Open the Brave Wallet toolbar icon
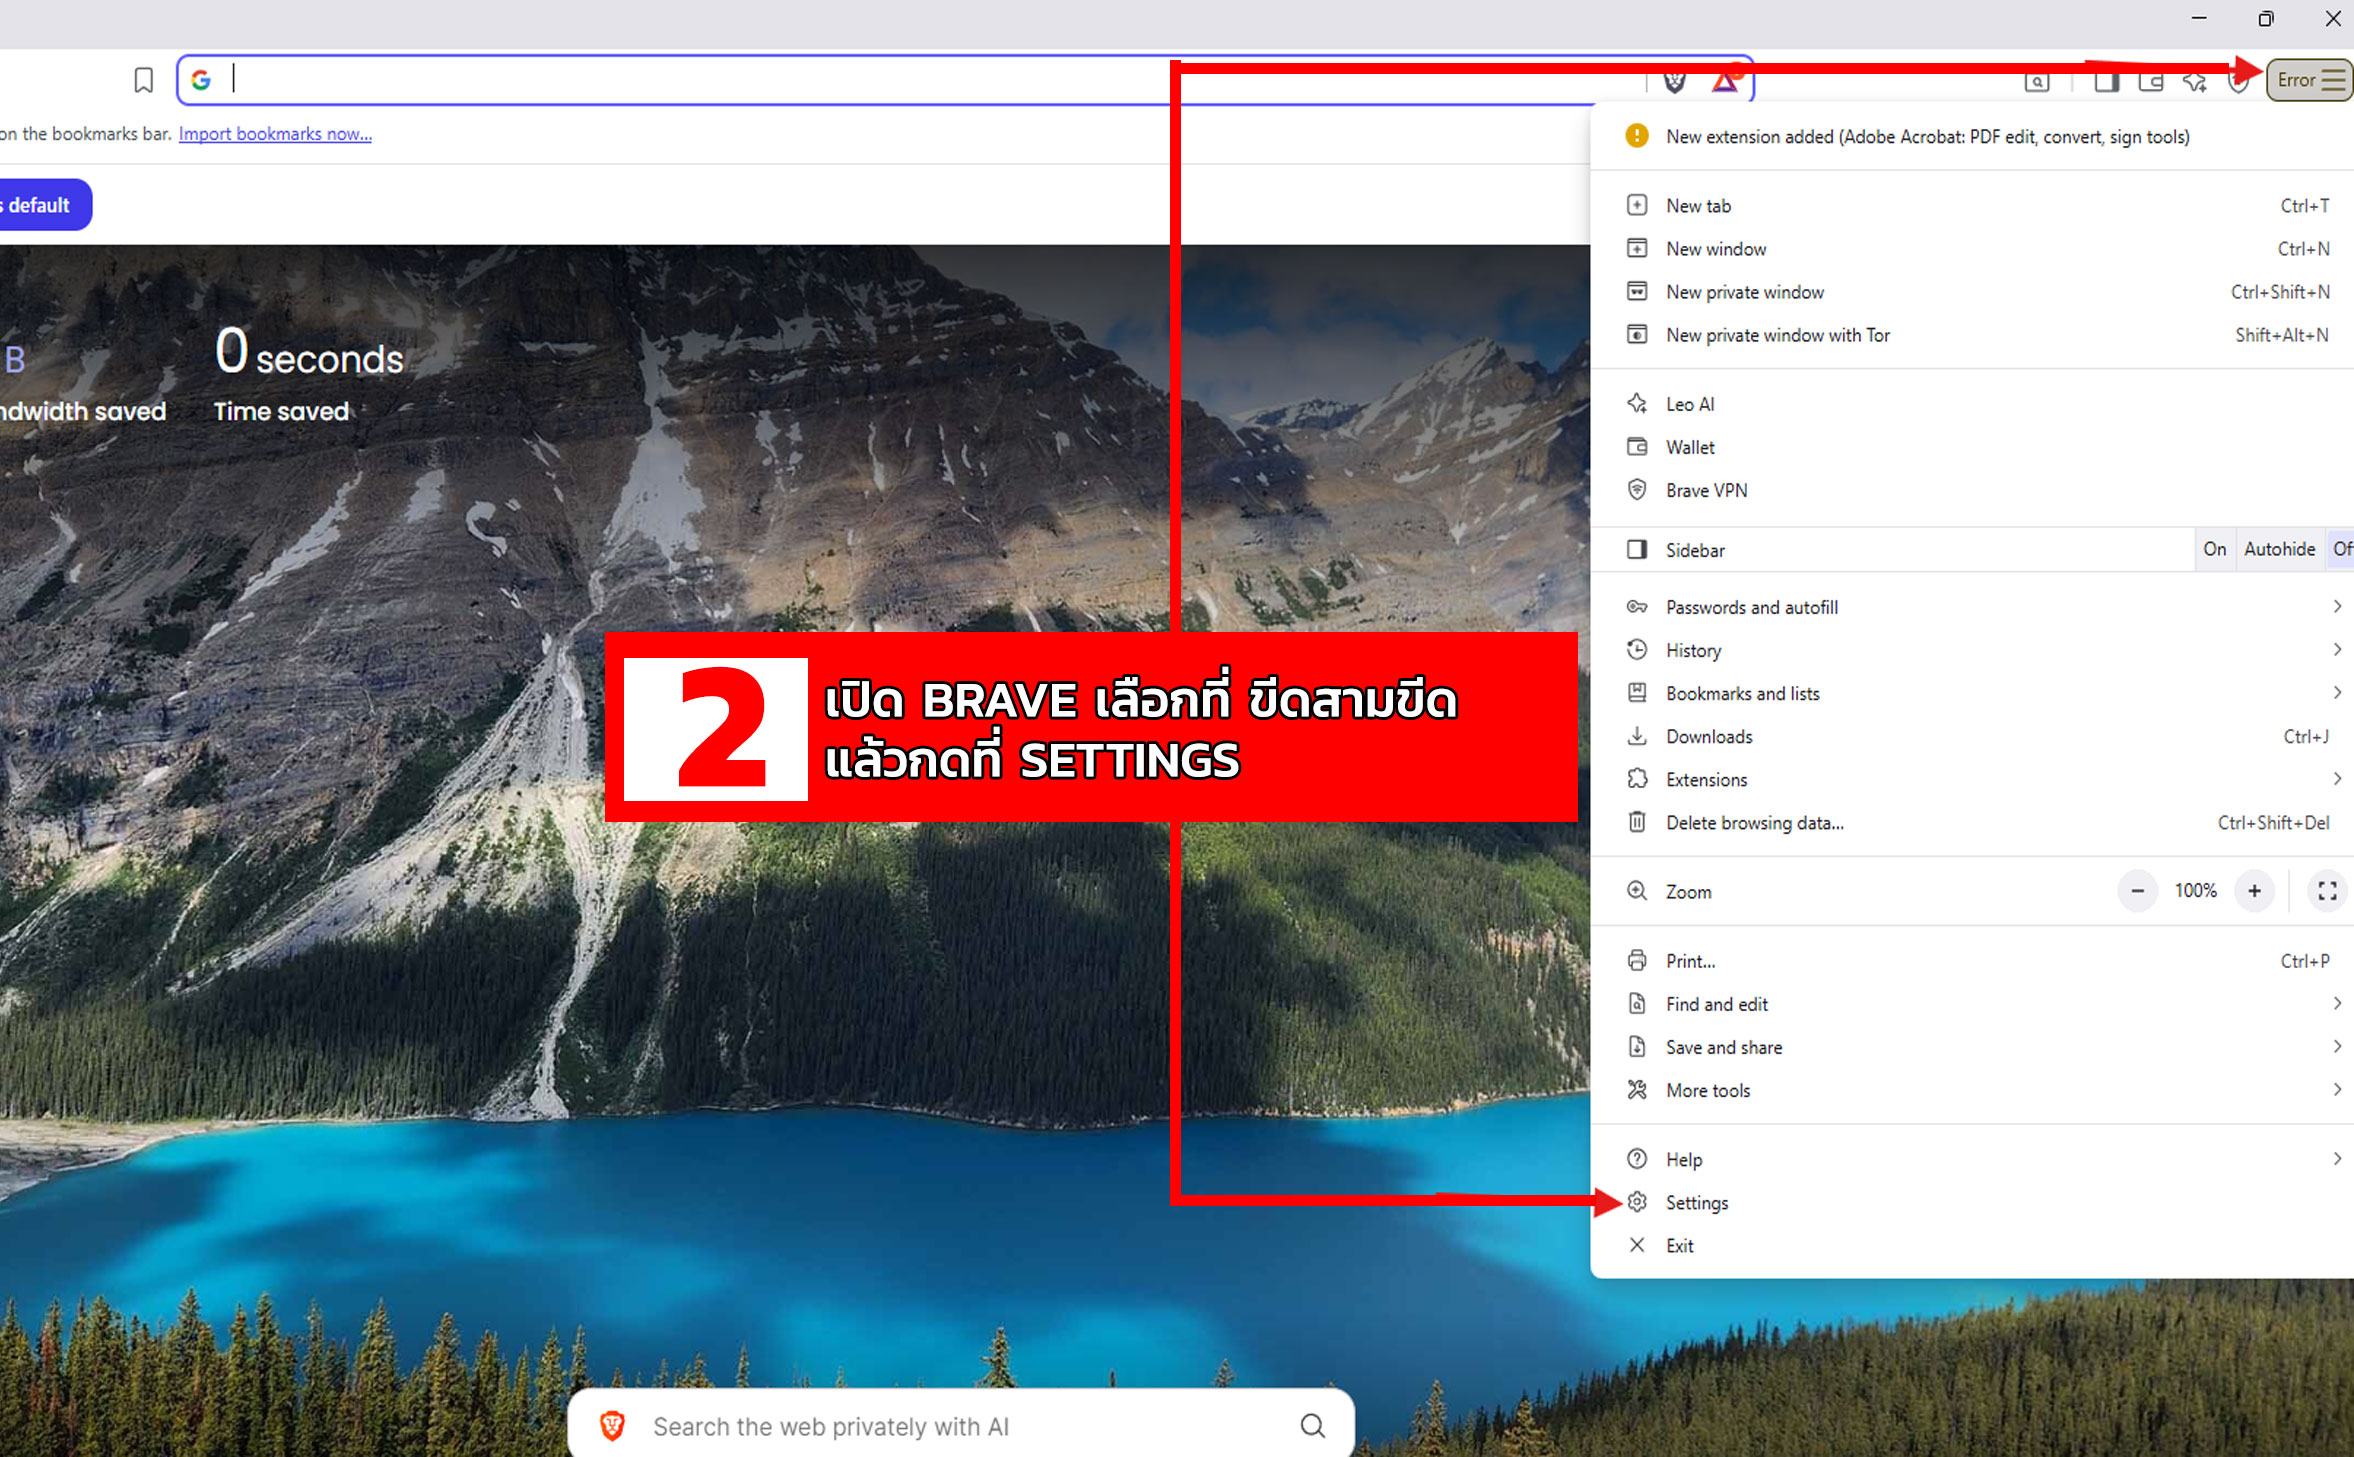Image resolution: width=2354 pixels, height=1457 pixels. 2151,82
